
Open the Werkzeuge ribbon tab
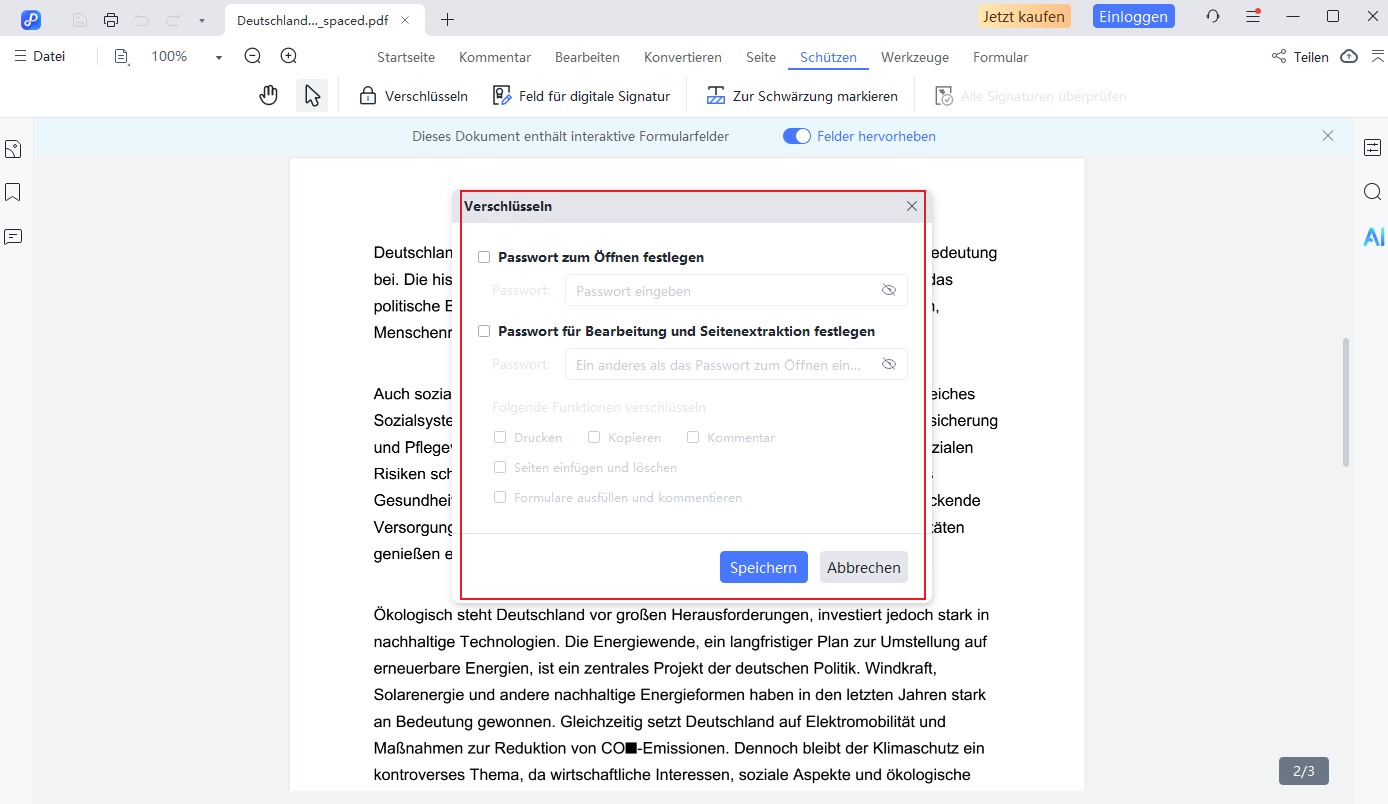point(914,57)
